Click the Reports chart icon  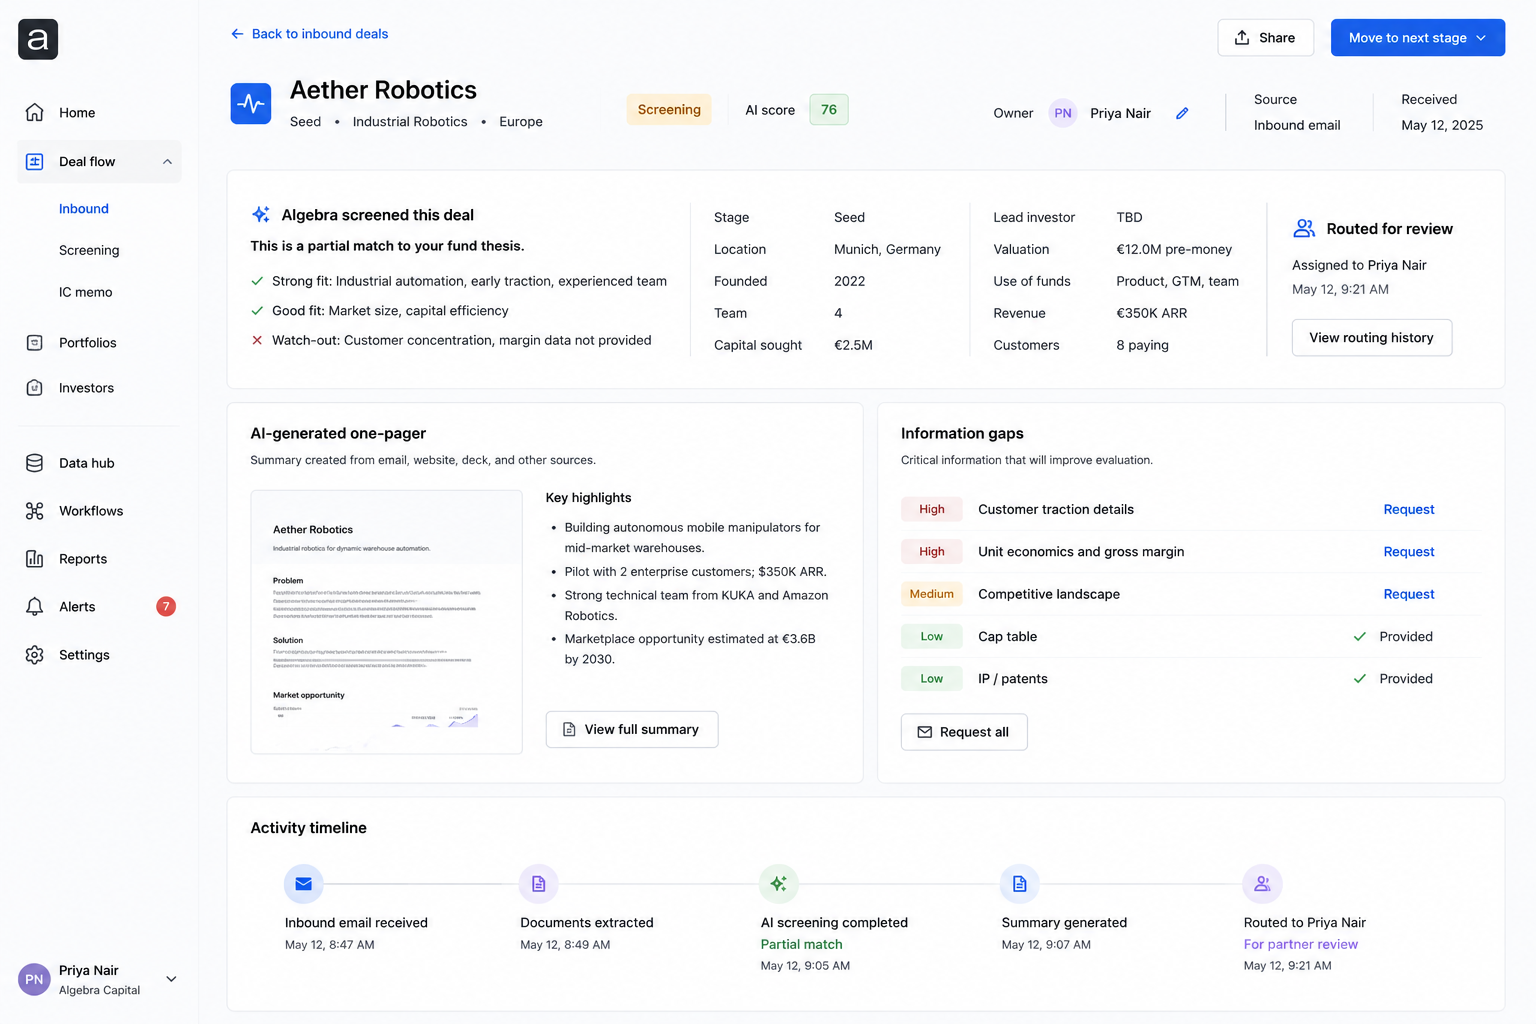click(35, 559)
